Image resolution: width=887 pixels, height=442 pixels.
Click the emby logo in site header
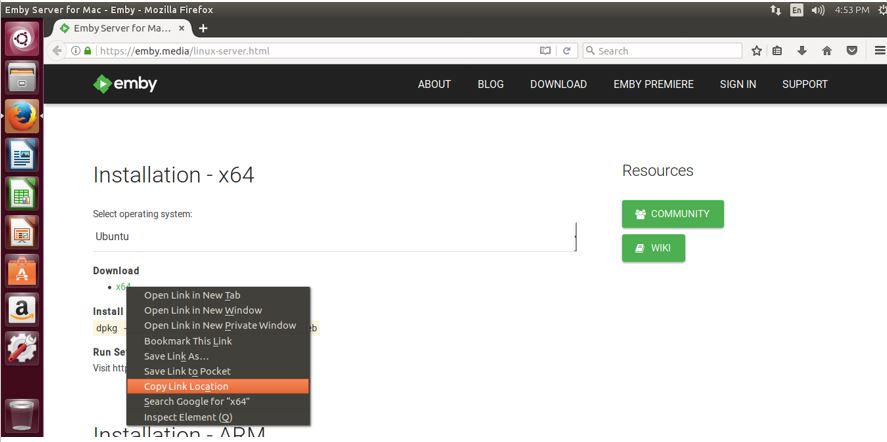[x=125, y=84]
